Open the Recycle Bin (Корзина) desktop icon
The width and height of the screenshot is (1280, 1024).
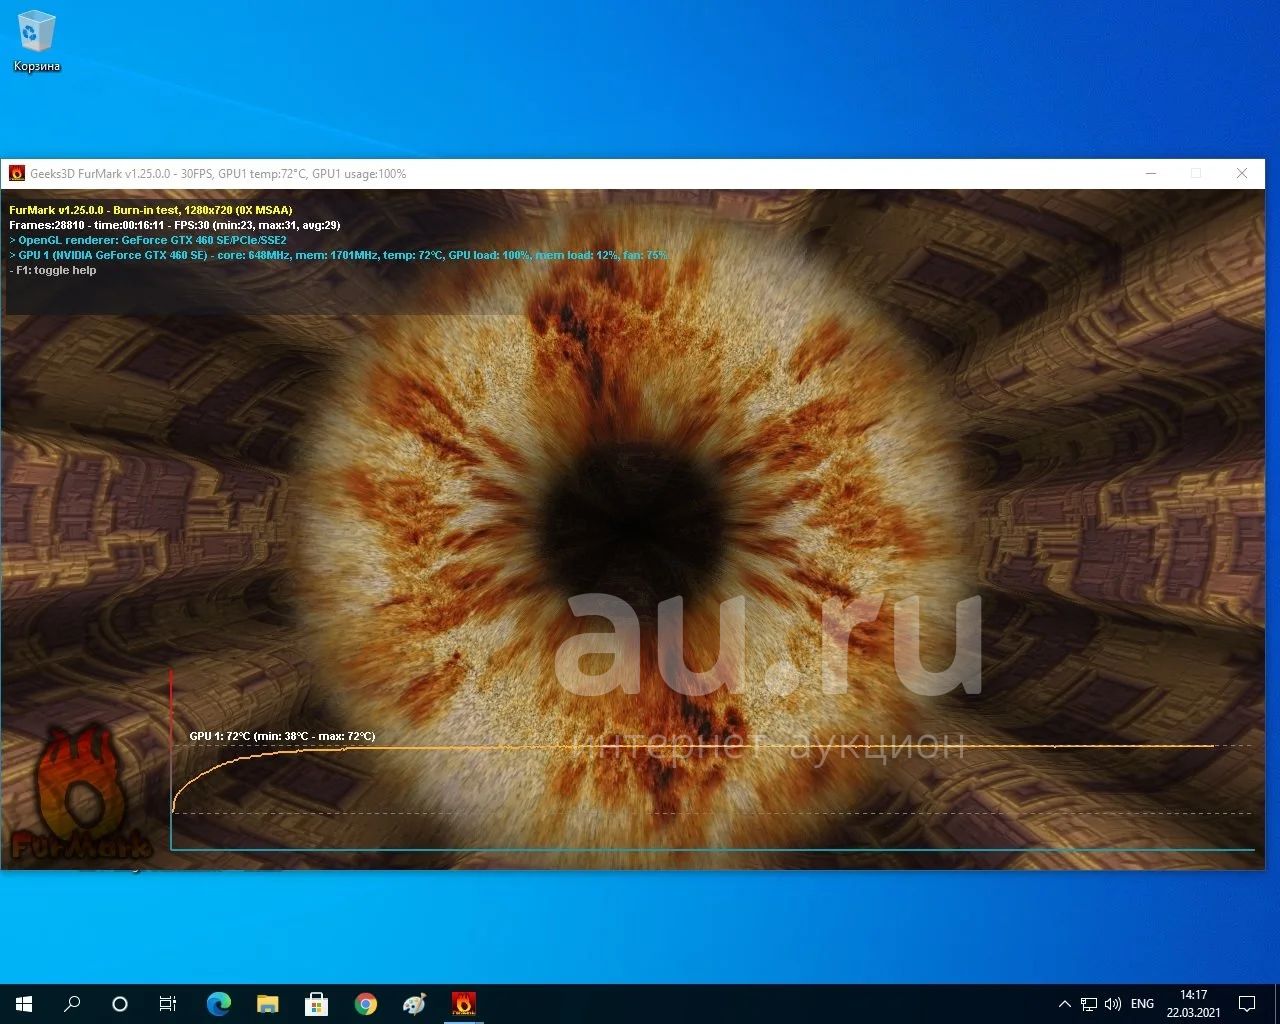(x=37, y=41)
